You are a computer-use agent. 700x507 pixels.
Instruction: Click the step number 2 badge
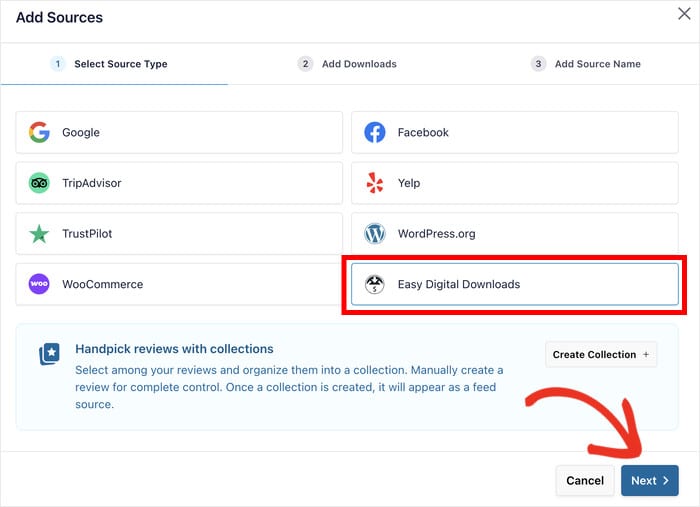305,64
